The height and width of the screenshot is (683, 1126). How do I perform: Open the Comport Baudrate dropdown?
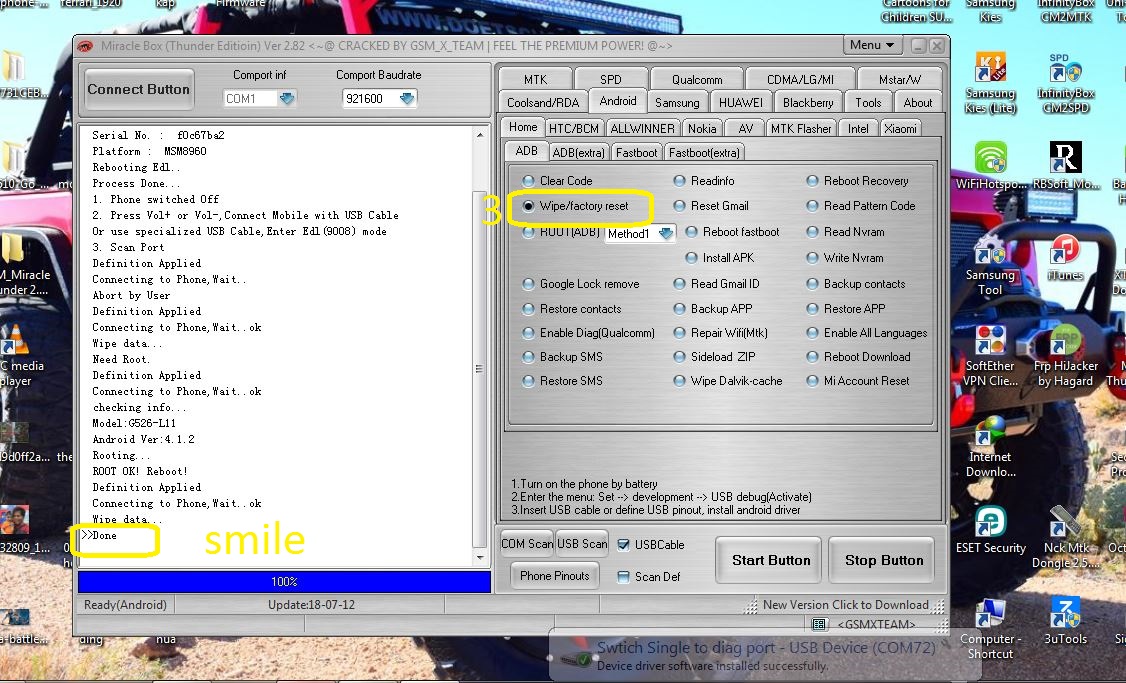click(x=406, y=98)
